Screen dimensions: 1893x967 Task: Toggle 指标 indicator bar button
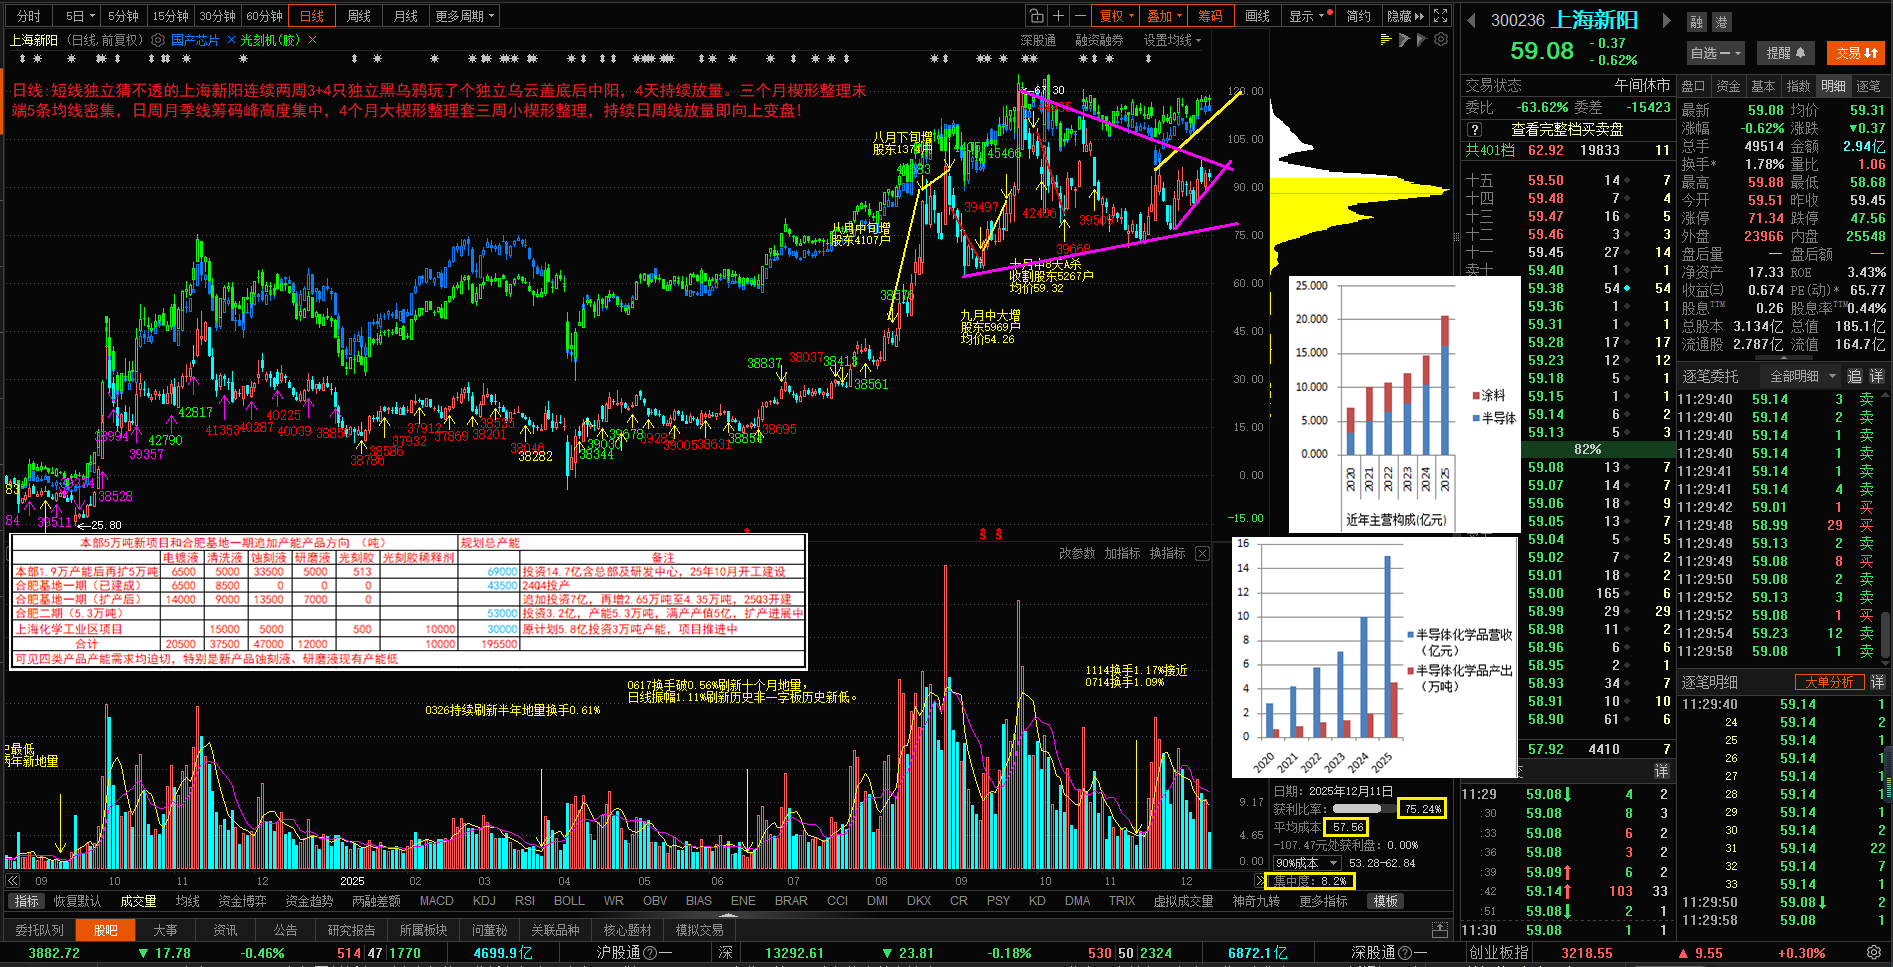pyautogui.click(x=27, y=901)
